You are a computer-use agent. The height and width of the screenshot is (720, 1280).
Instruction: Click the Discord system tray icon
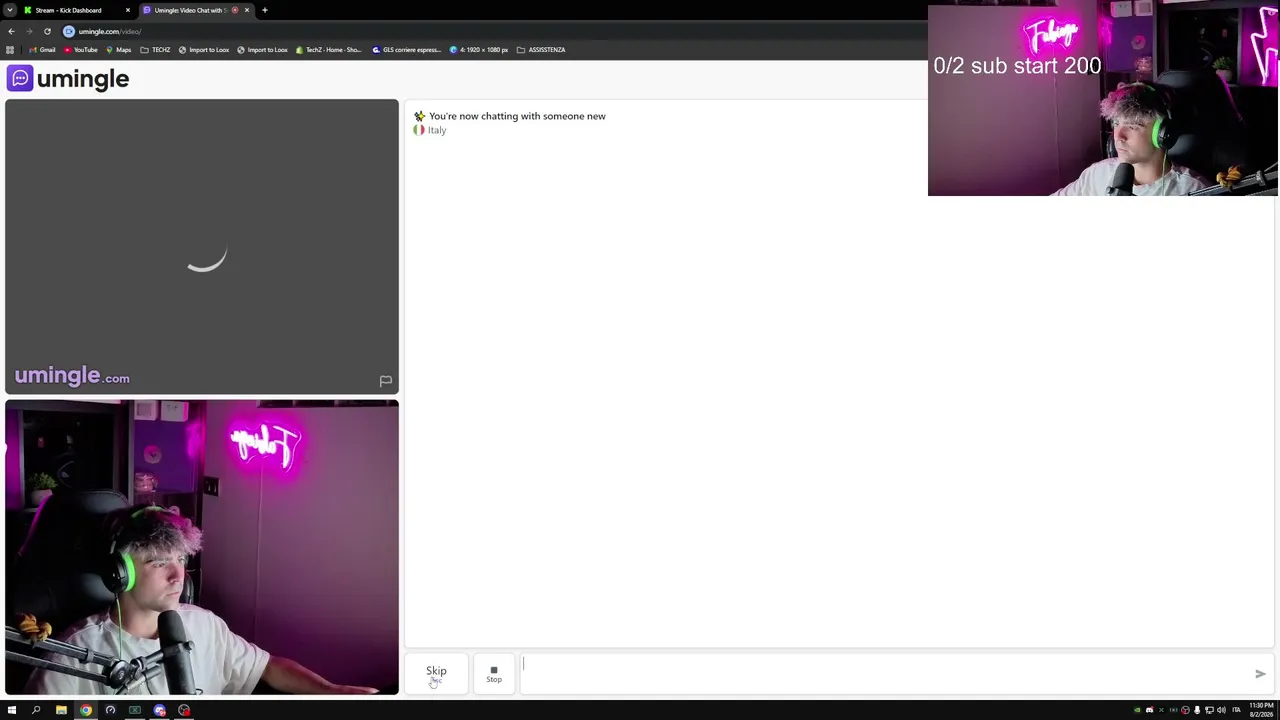tap(1149, 710)
